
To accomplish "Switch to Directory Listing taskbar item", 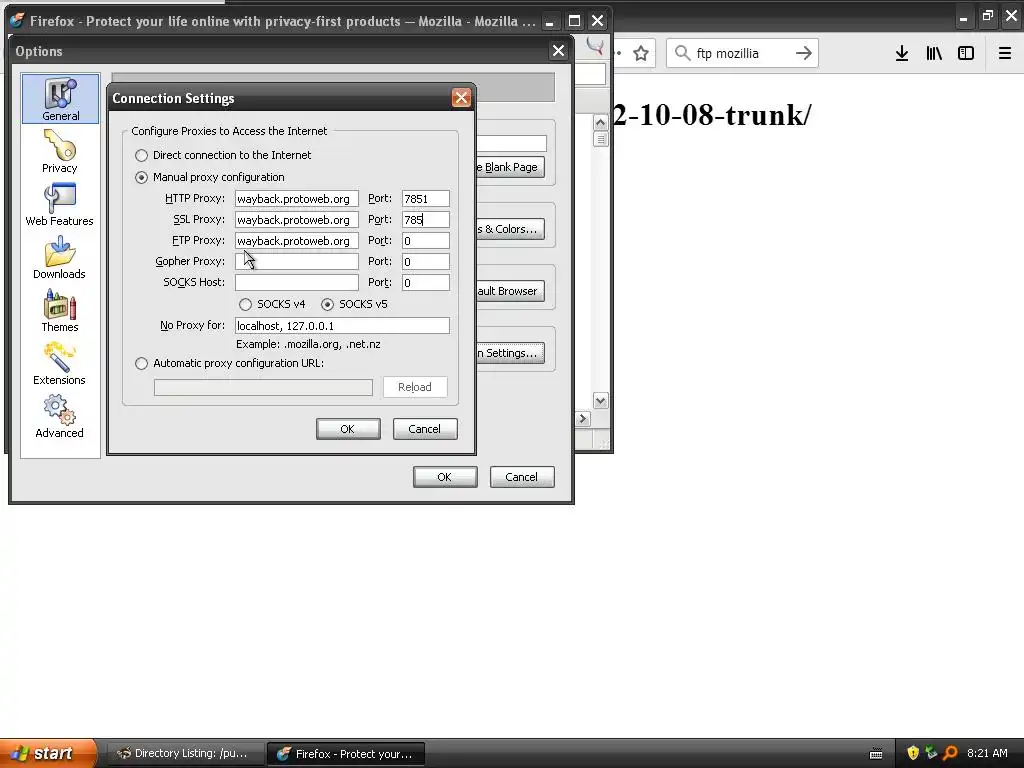I will point(185,754).
